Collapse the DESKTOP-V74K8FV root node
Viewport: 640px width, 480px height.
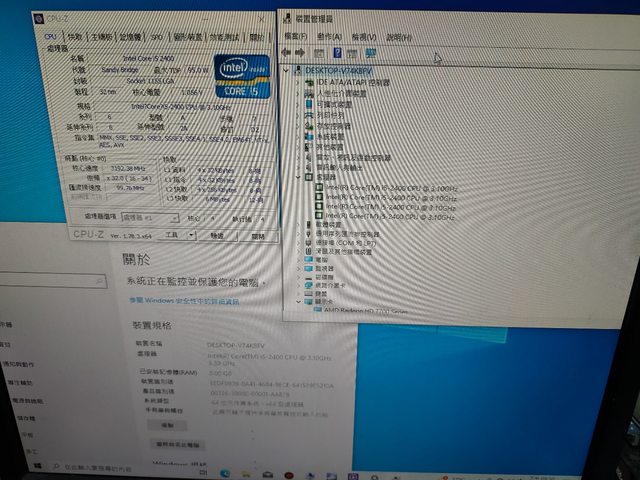pos(289,72)
